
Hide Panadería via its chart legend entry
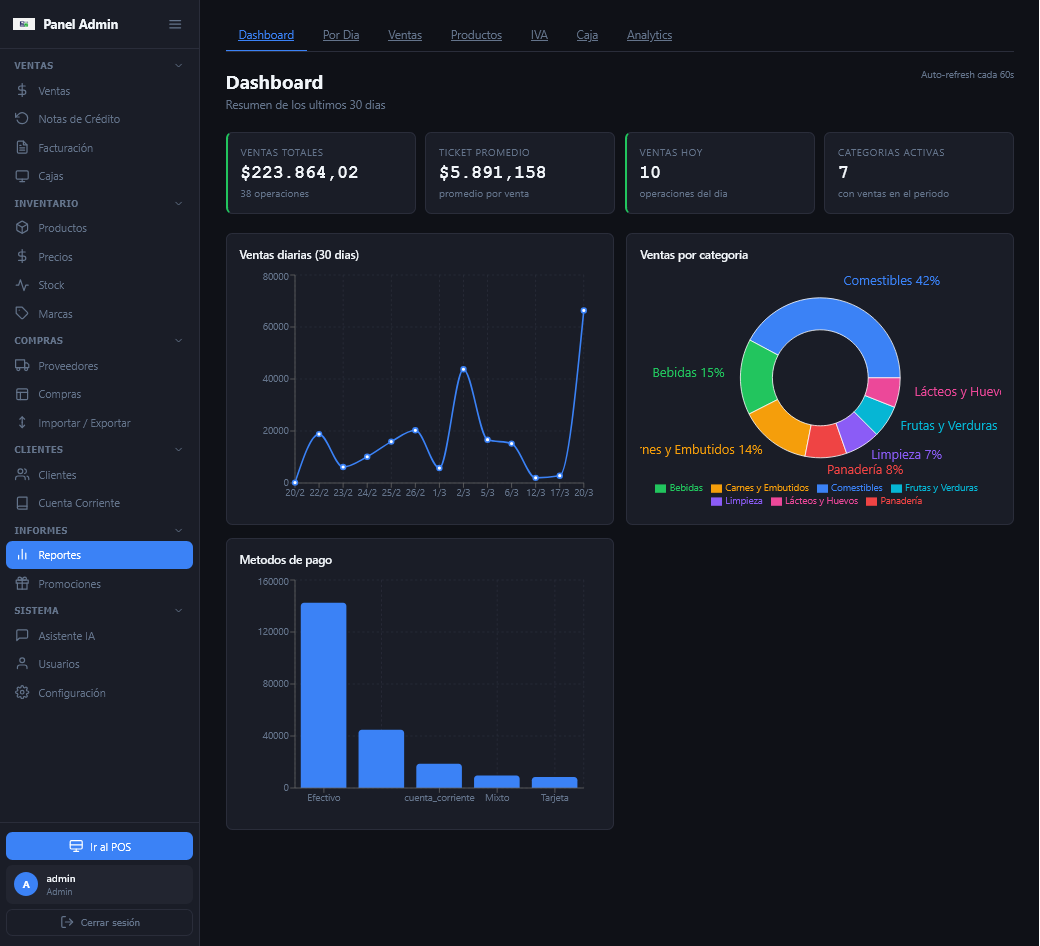tap(893, 500)
